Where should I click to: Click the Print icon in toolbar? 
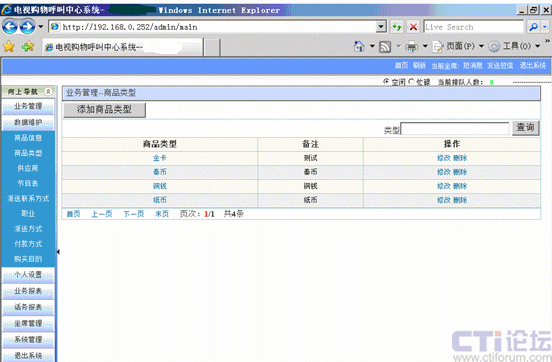click(412, 46)
